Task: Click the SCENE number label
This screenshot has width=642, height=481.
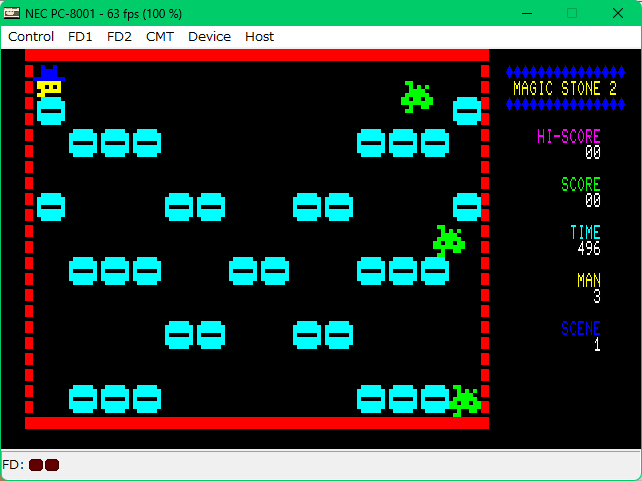Action: 580,329
